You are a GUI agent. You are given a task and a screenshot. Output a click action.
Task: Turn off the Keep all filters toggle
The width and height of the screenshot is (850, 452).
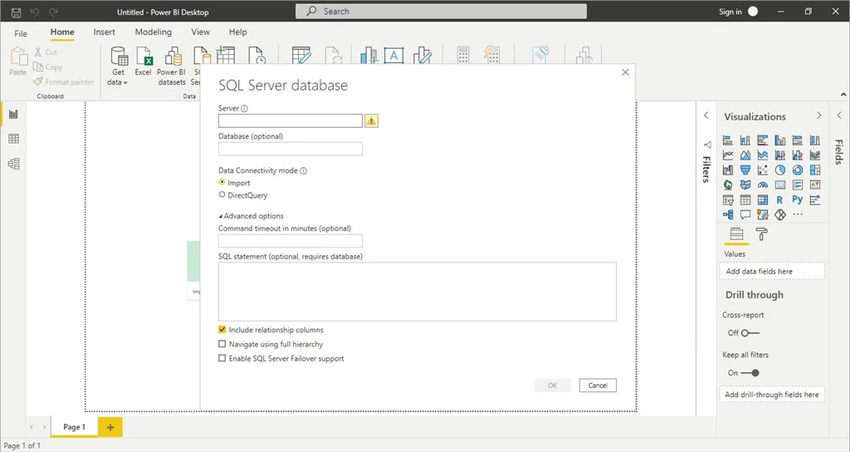[x=750, y=373]
